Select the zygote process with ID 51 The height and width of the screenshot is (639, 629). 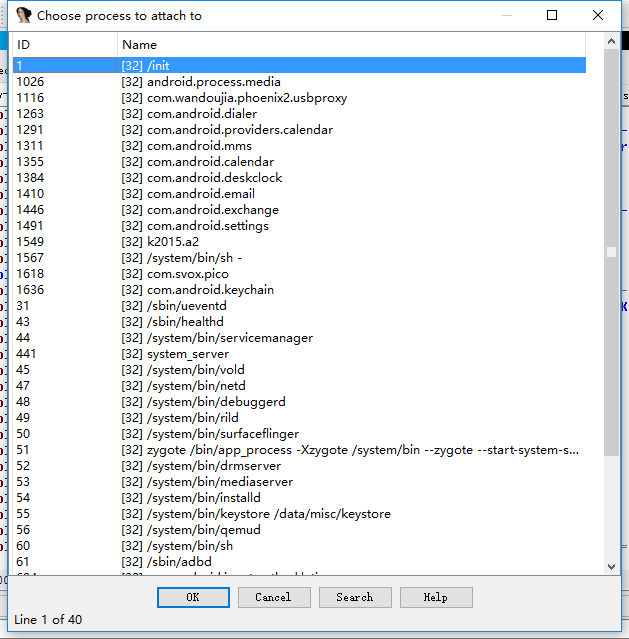300,450
